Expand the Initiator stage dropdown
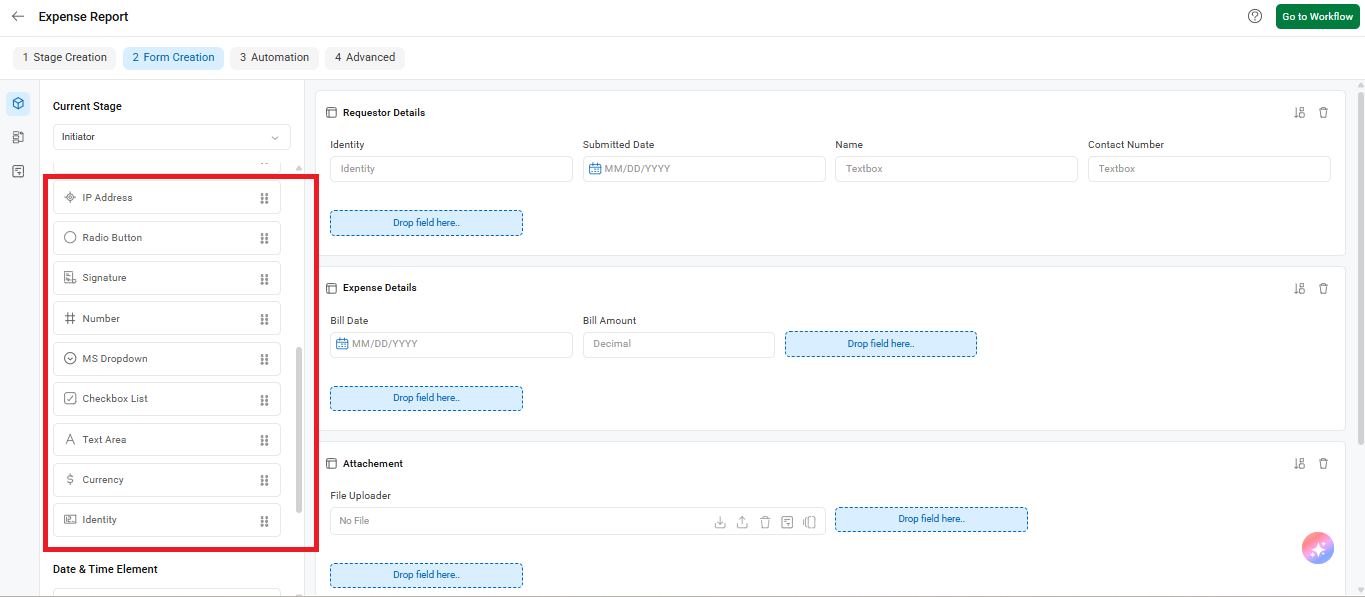Screen dimensions: 1365x597 172,137
